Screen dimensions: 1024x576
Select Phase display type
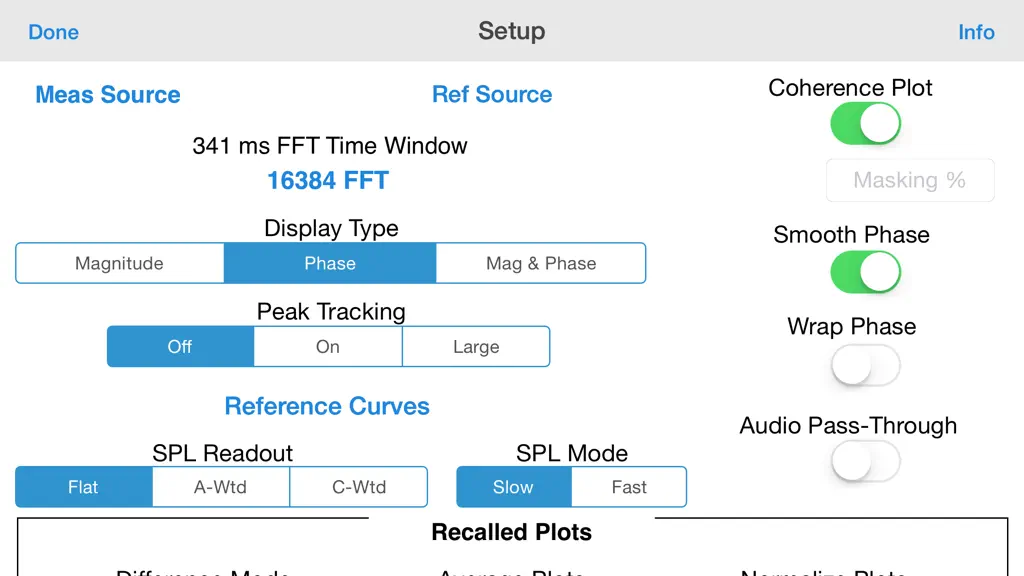pos(330,263)
